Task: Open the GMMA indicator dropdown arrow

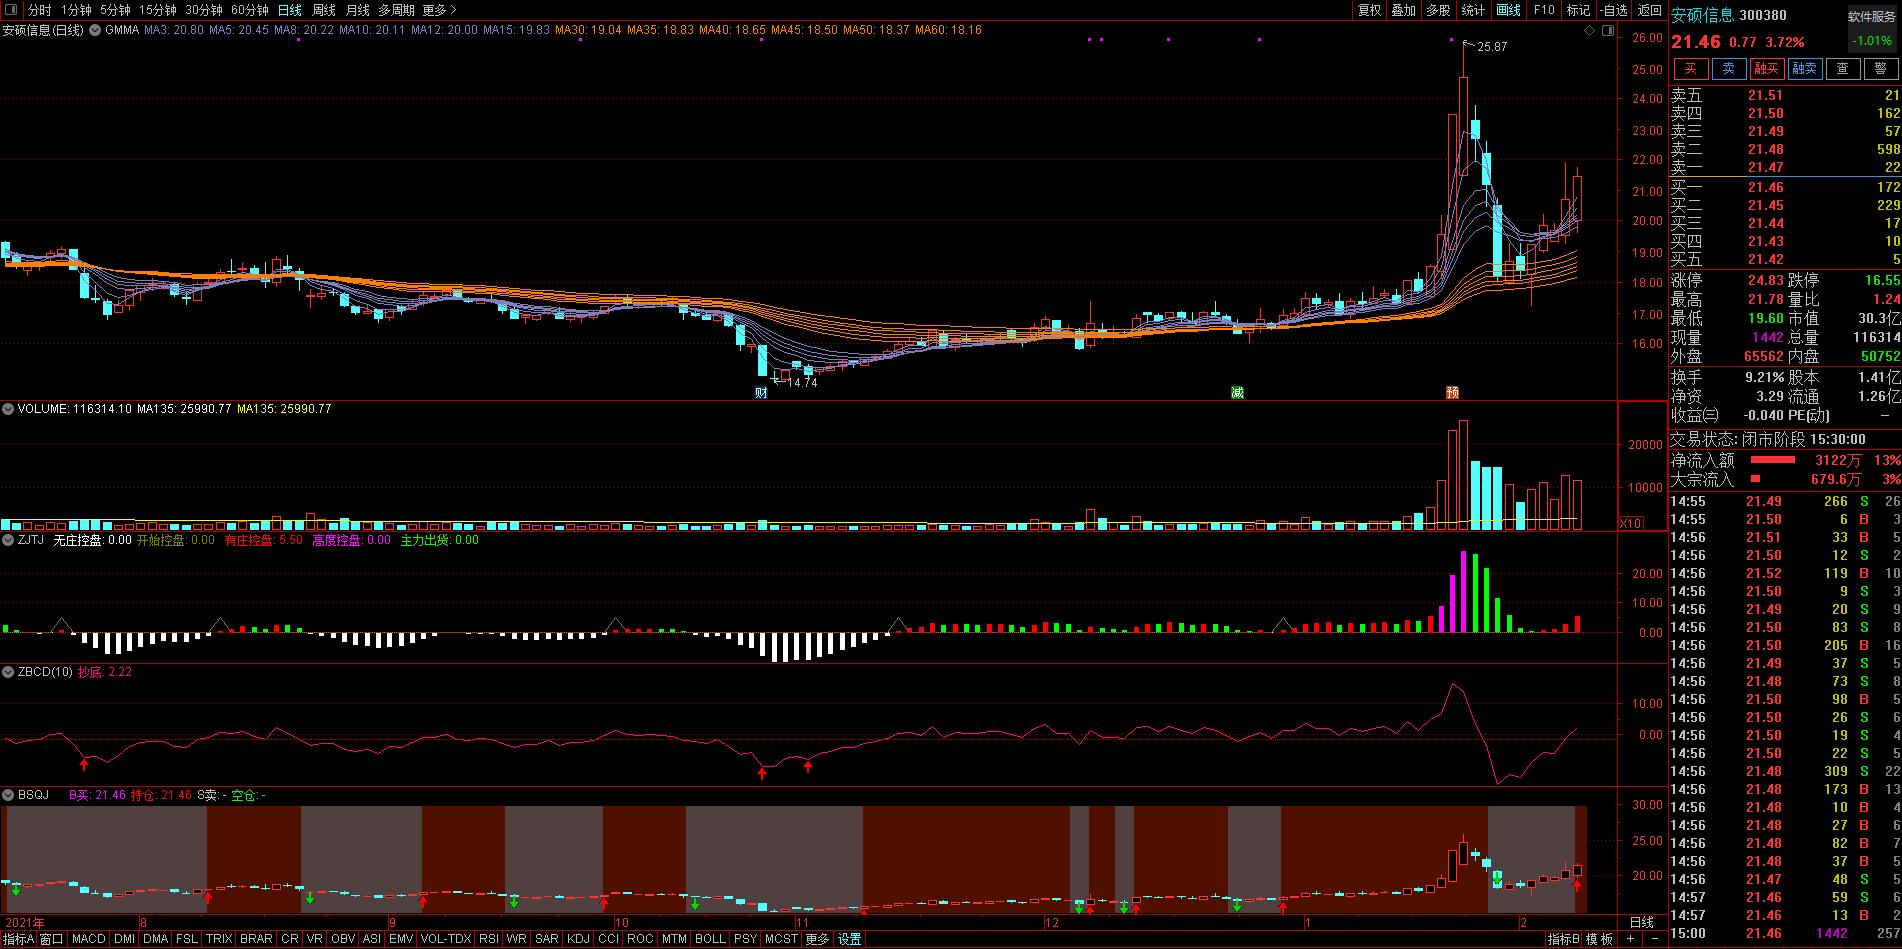Action: pyautogui.click(x=96, y=30)
